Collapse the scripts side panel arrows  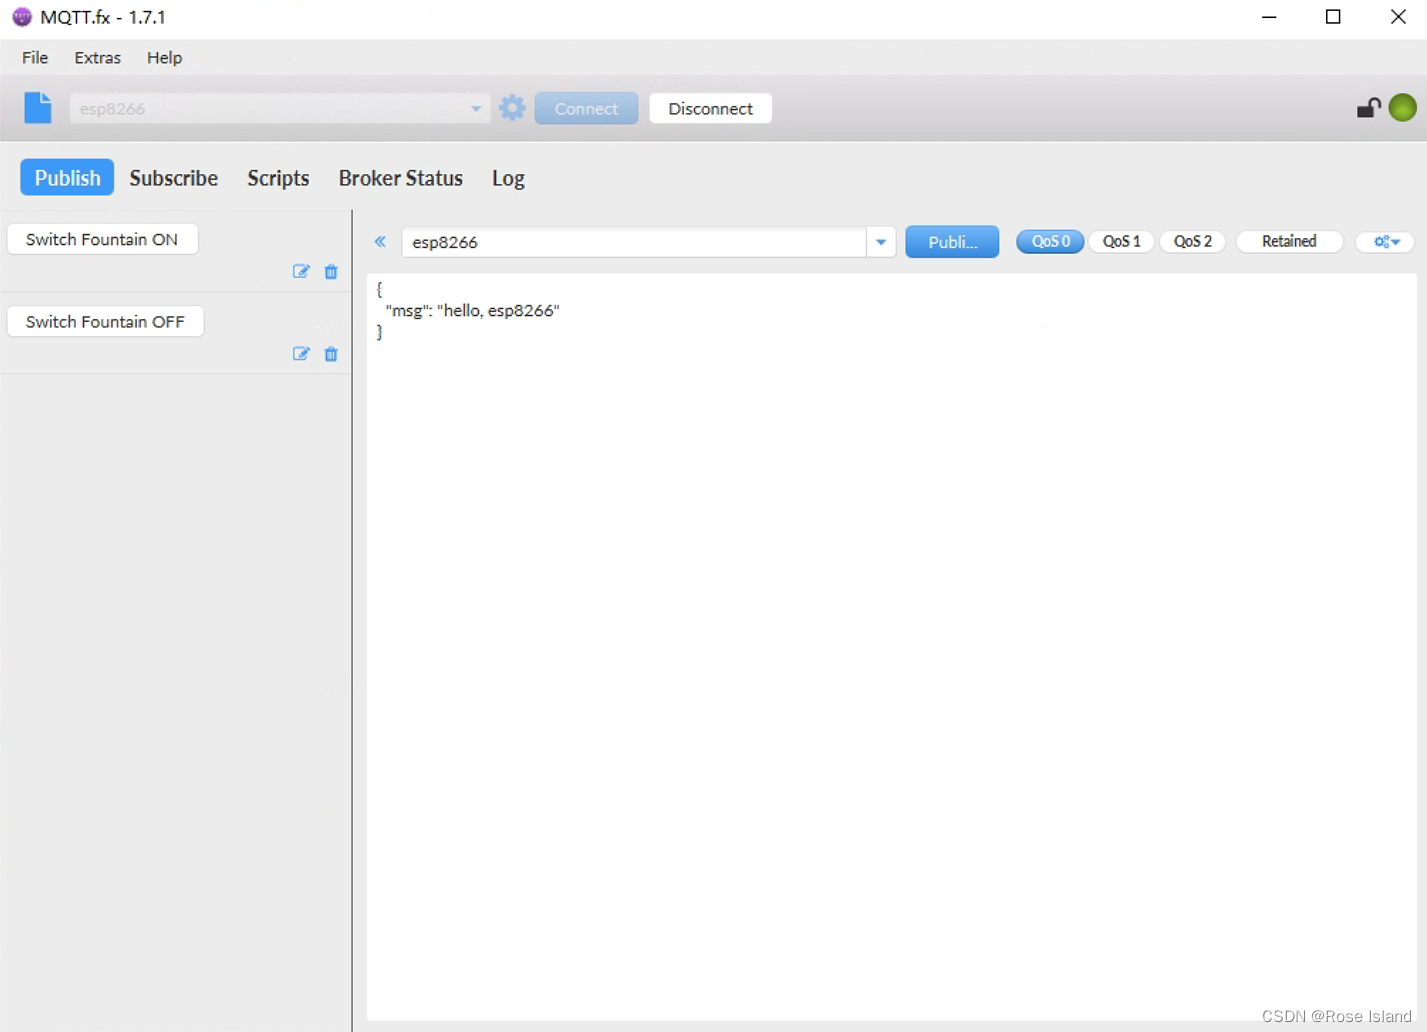(x=380, y=241)
